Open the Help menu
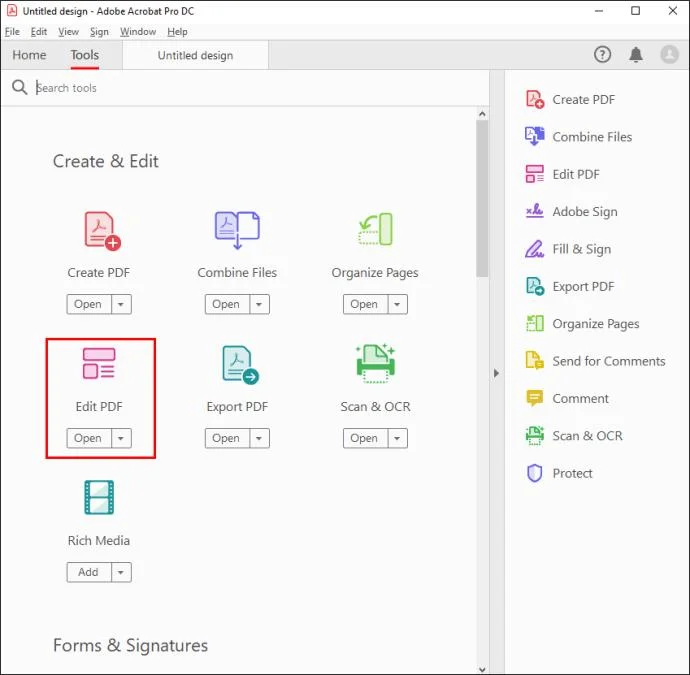This screenshot has width=690, height=675. pos(177,32)
